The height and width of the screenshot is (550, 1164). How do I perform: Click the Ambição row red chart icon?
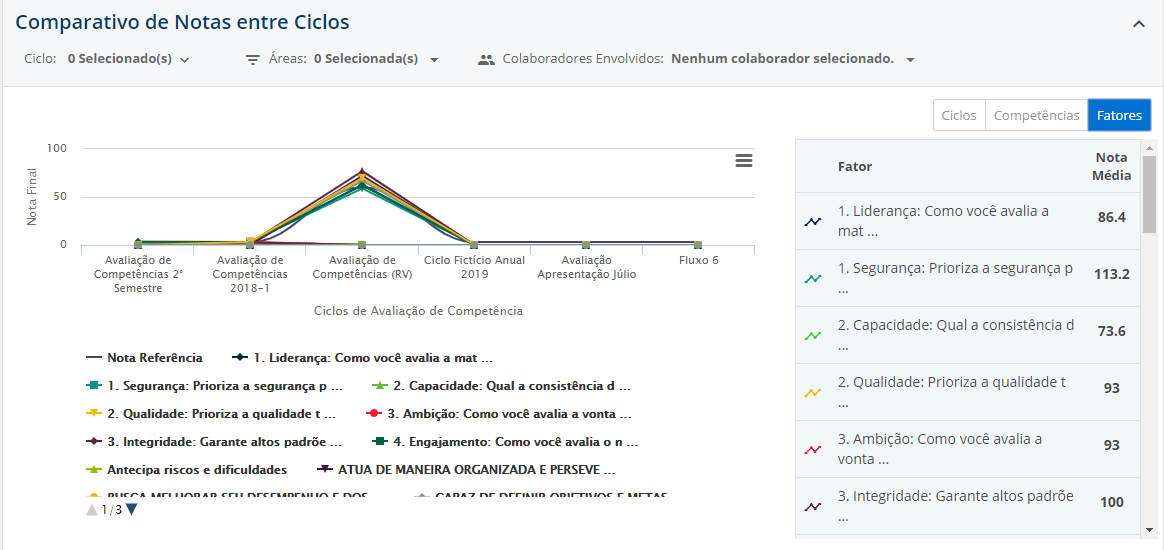click(x=813, y=449)
